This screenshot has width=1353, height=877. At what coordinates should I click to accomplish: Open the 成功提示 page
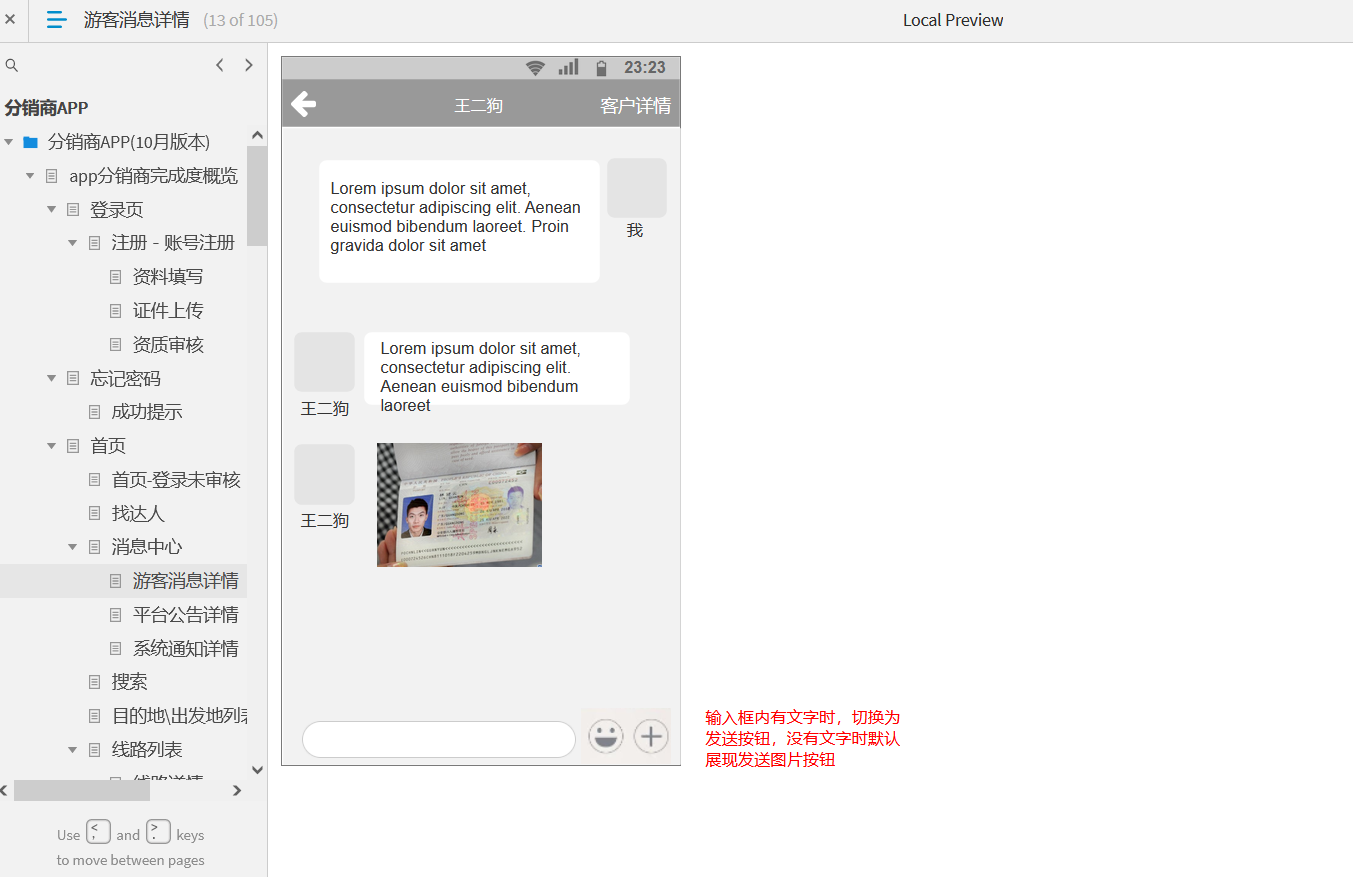click(x=147, y=412)
